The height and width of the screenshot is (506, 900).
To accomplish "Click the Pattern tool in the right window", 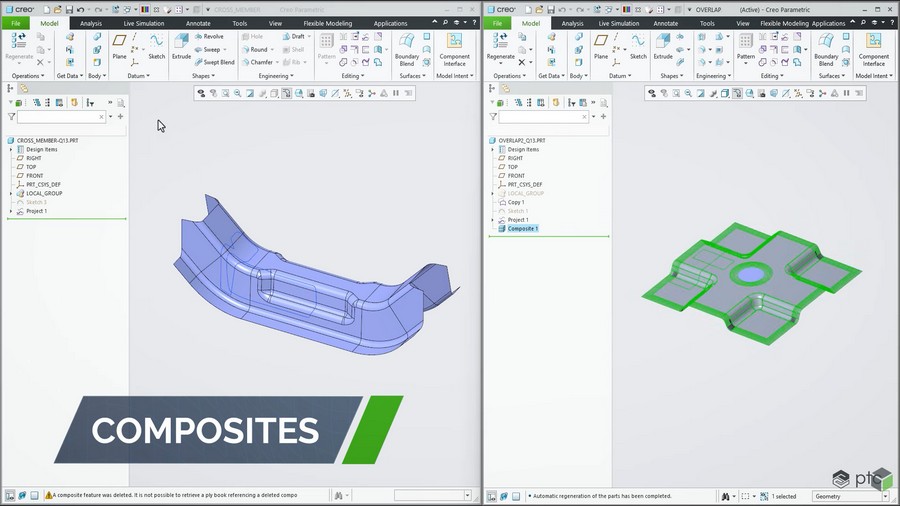I will [746, 46].
